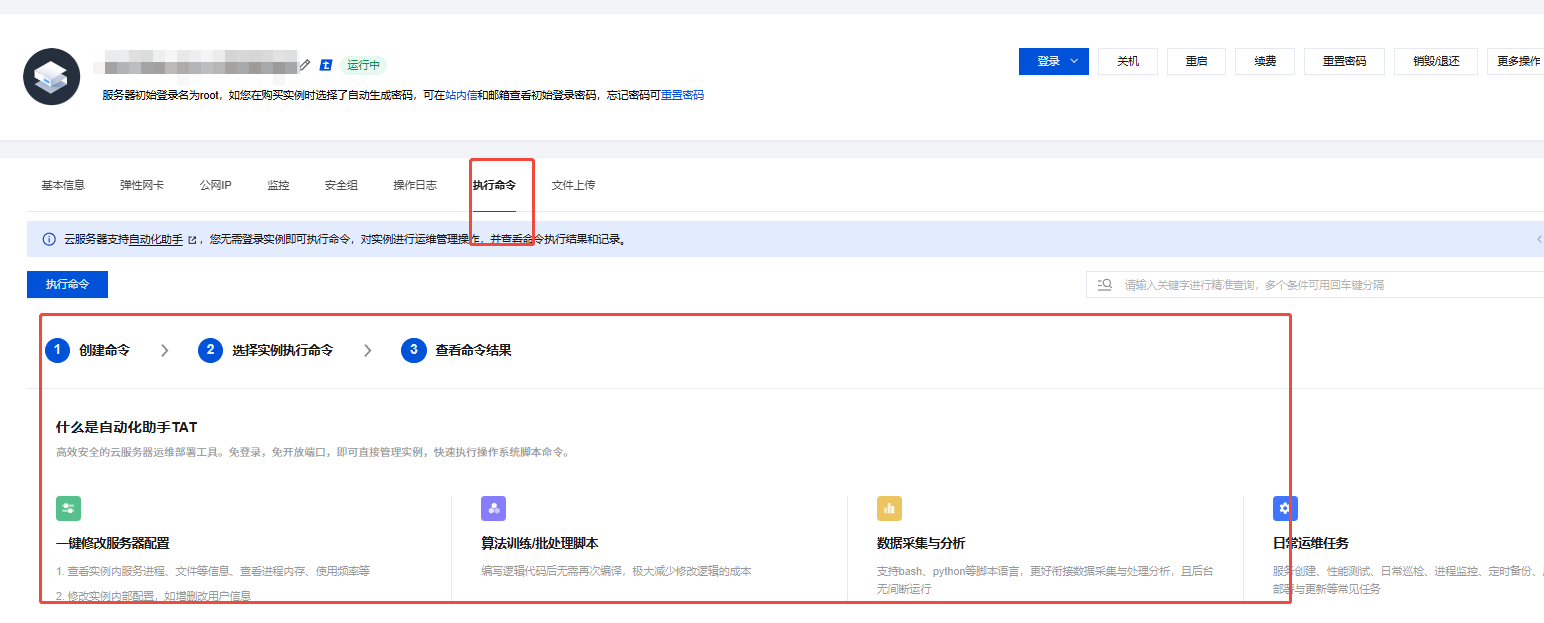Click the green server configuration icon
Screen dimensions: 1544x623
point(68,509)
